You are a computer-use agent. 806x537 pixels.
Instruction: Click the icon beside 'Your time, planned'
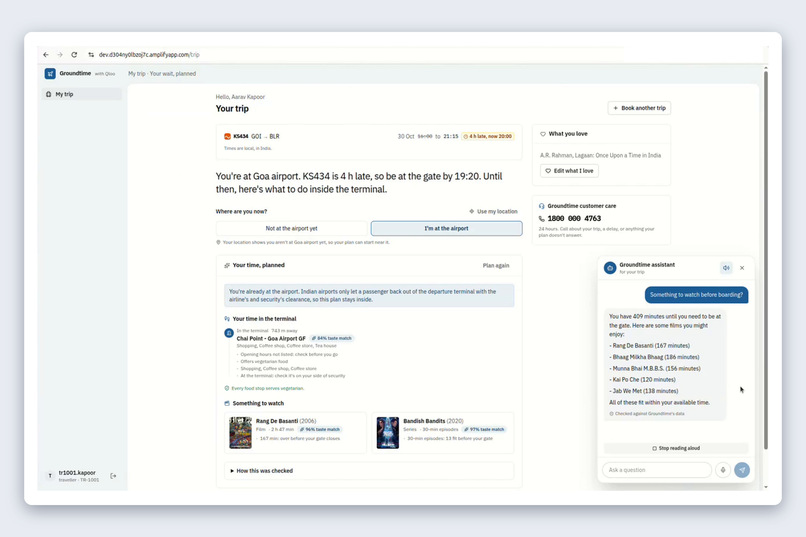227,265
